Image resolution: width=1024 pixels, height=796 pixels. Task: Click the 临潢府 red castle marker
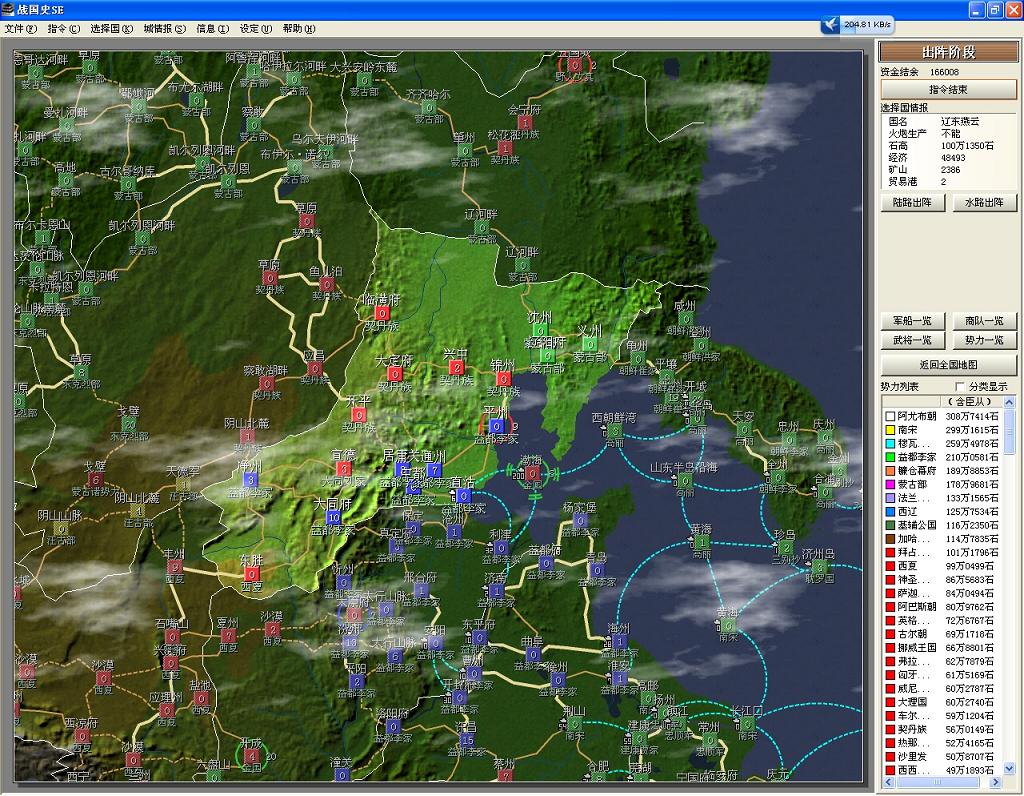(x=382, y=313)
